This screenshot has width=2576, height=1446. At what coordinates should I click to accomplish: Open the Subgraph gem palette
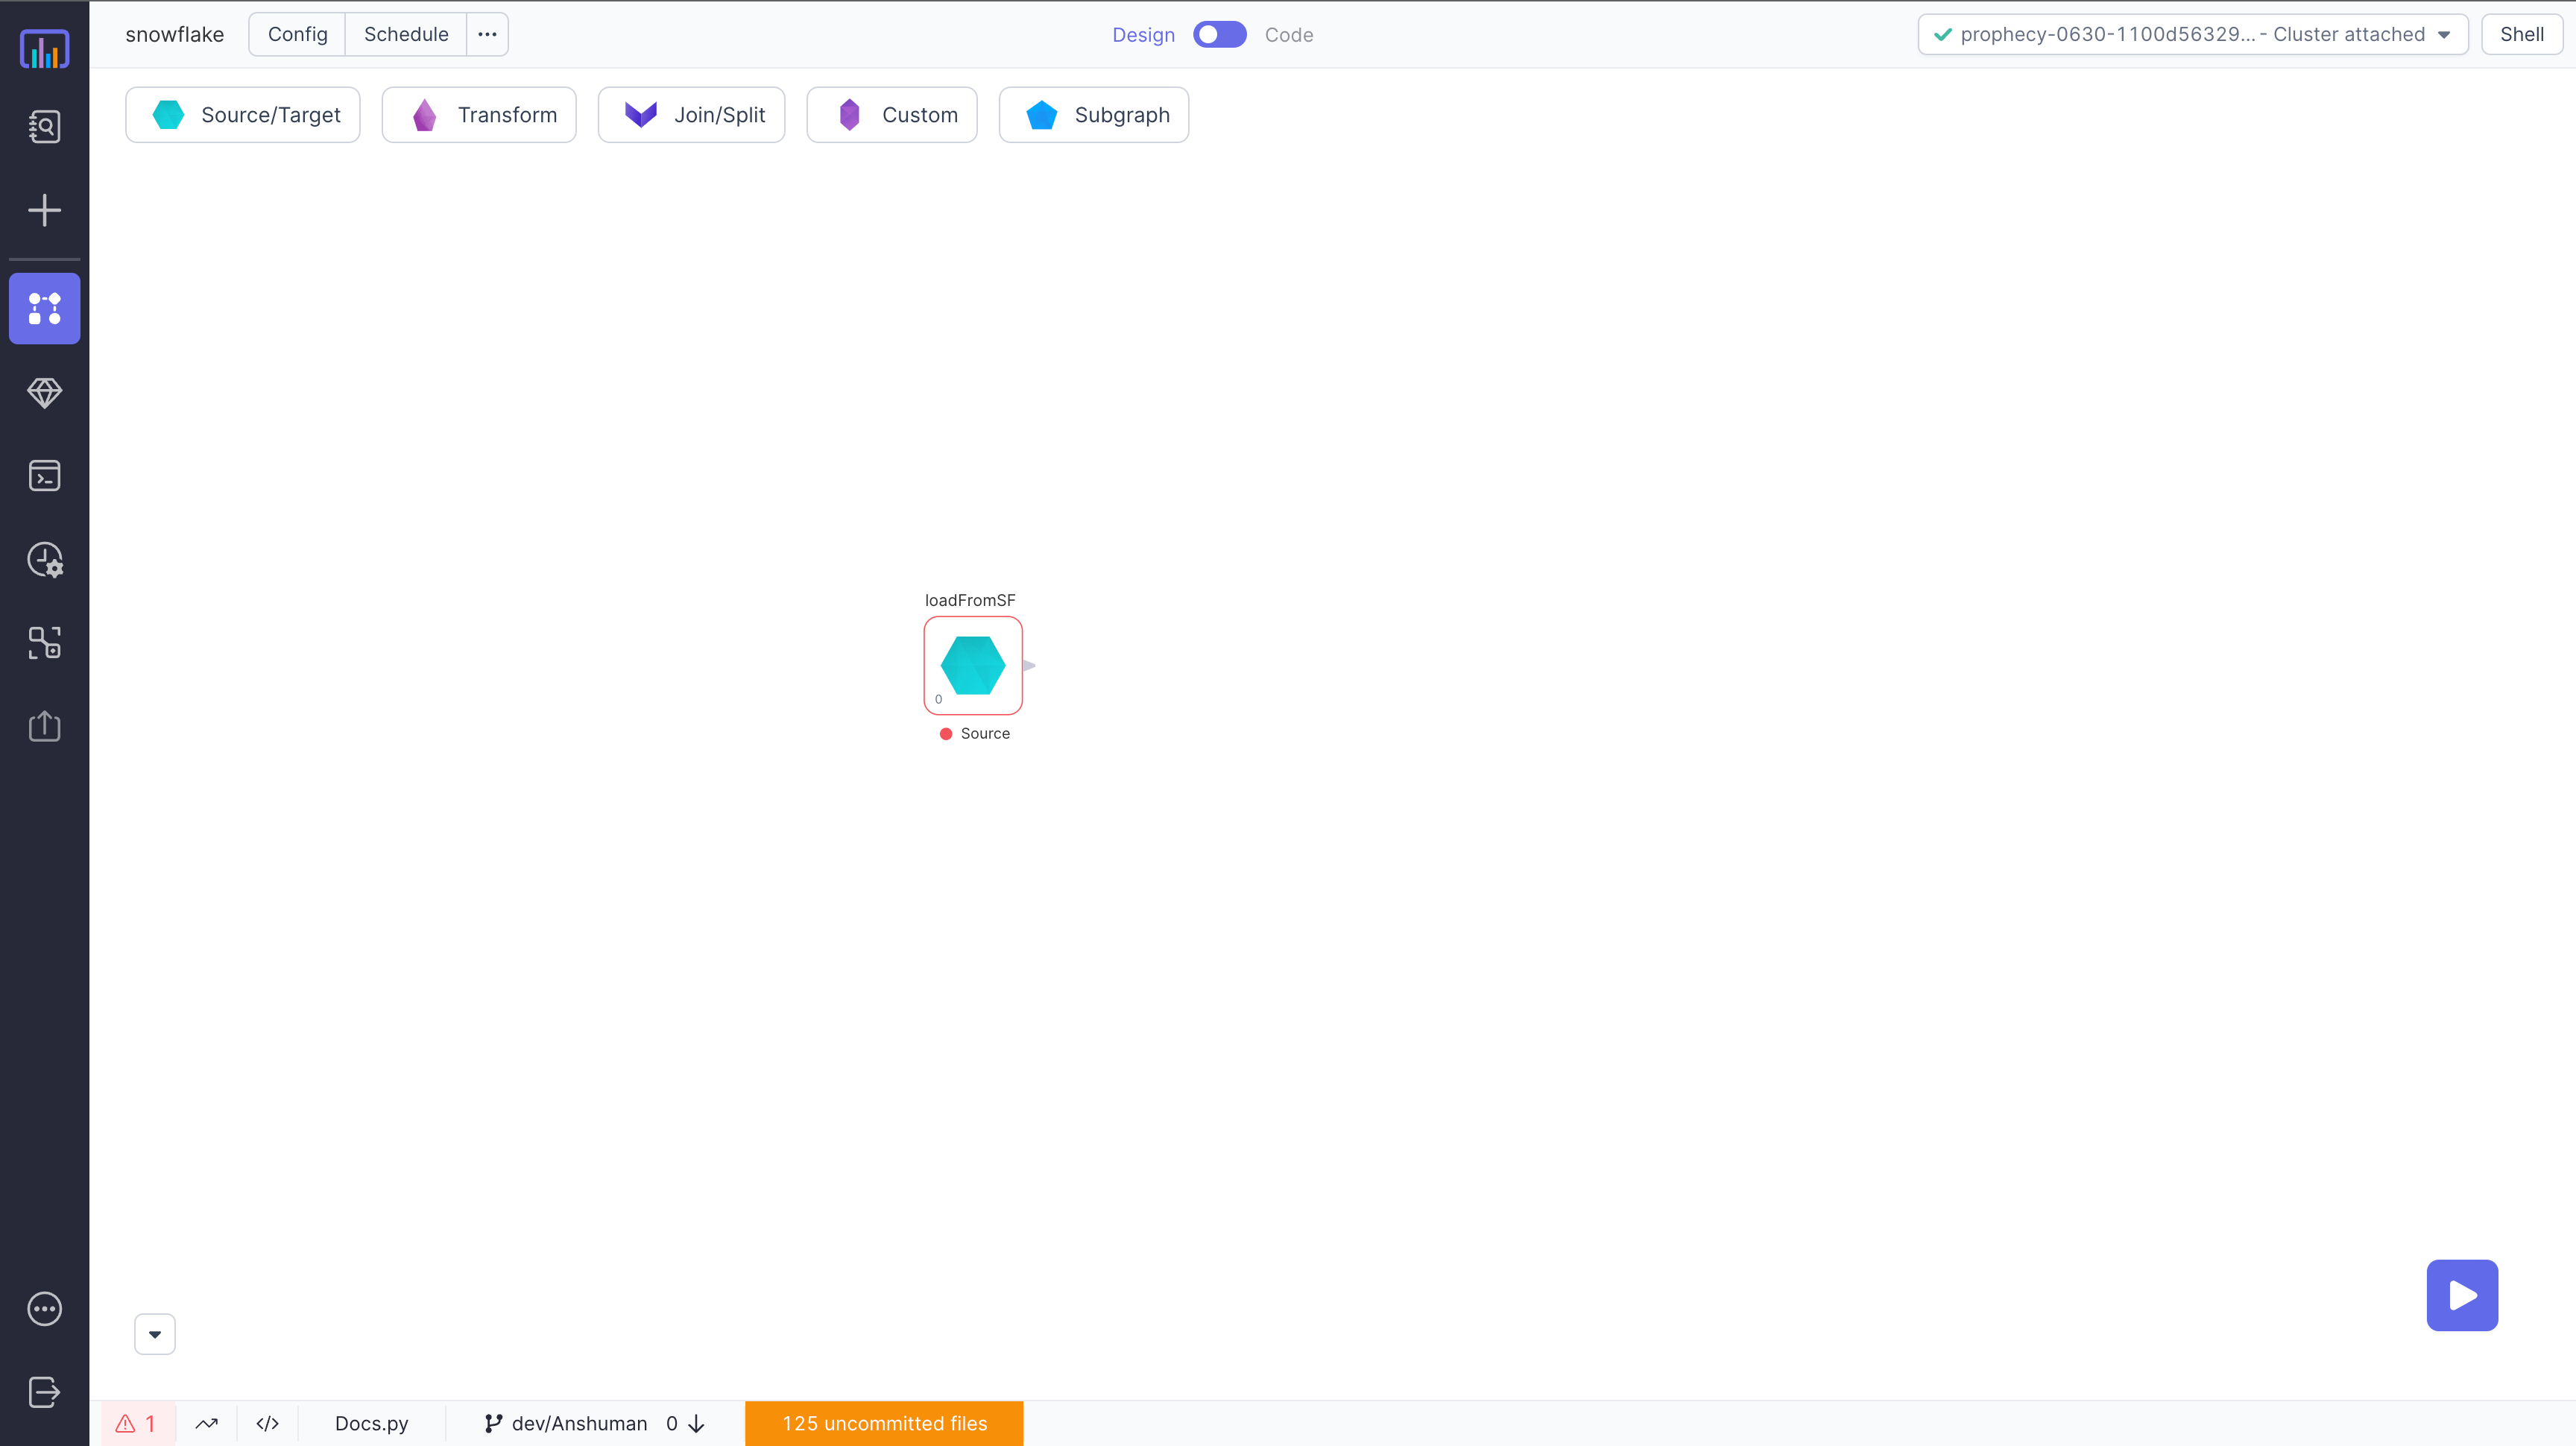[1094, 115]
